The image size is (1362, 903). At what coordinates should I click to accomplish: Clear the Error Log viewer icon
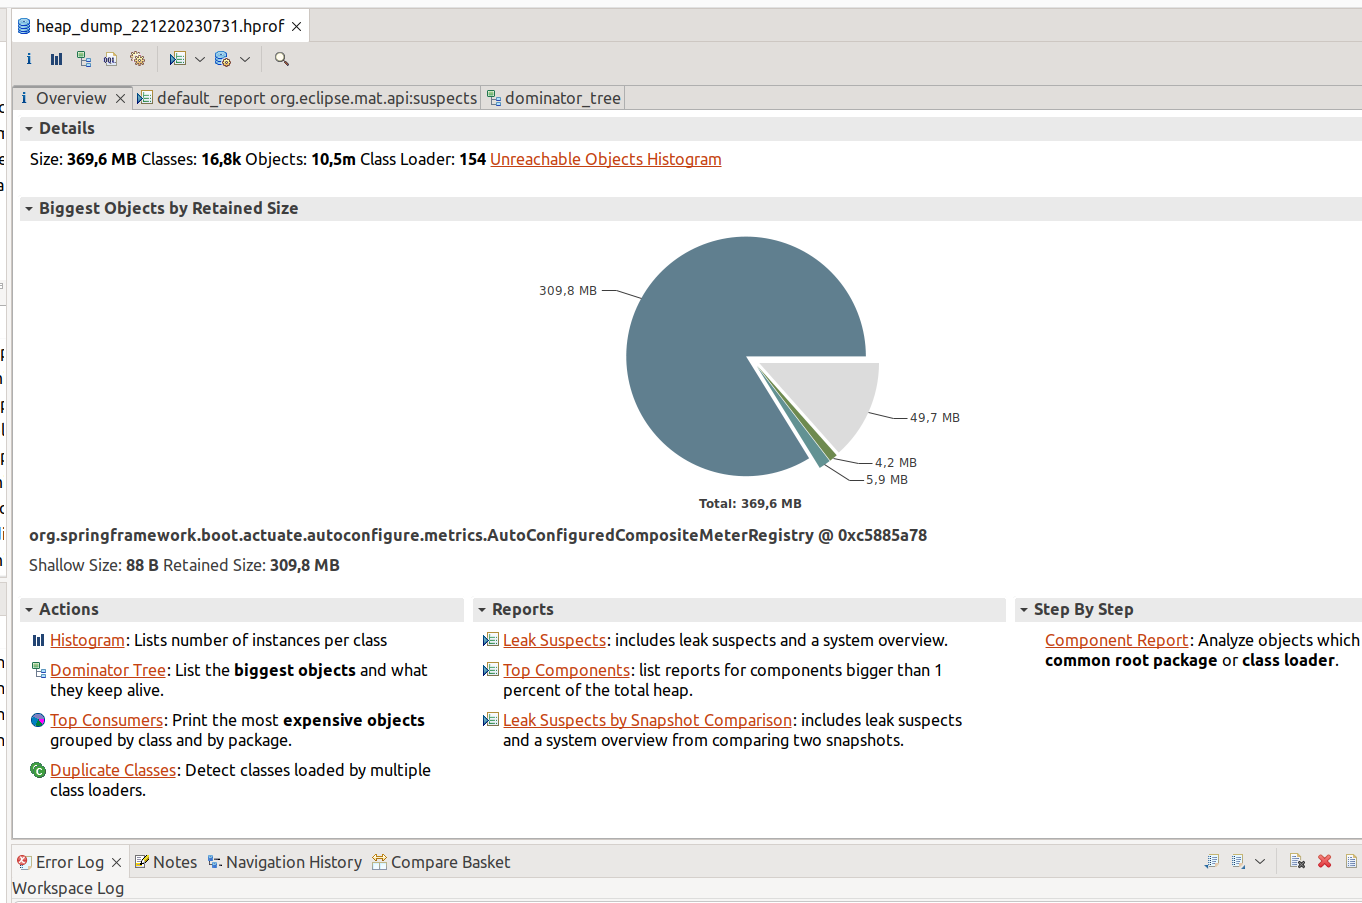(1296, 860)
